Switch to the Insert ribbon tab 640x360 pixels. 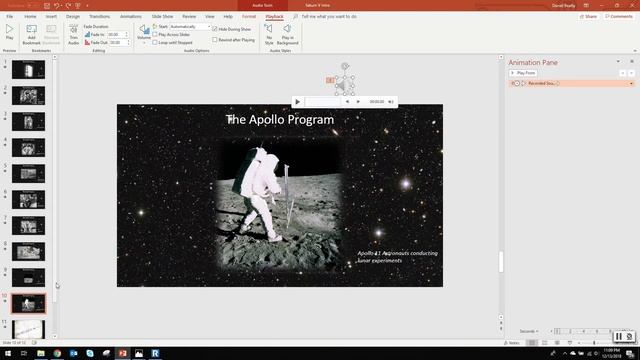coord(51,17)
